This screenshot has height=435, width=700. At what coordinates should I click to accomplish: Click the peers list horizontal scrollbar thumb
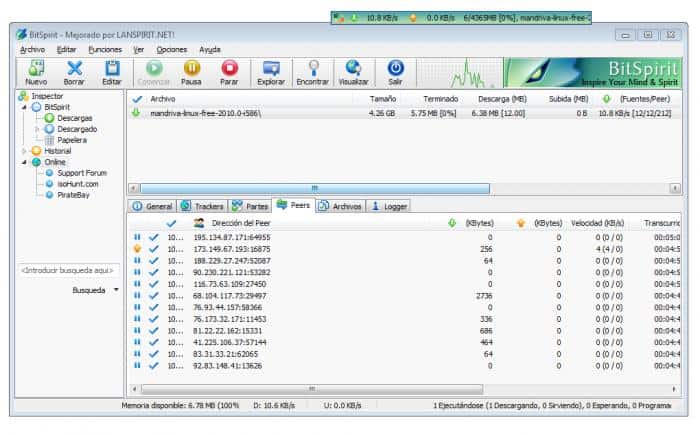[x=312, y=389]
